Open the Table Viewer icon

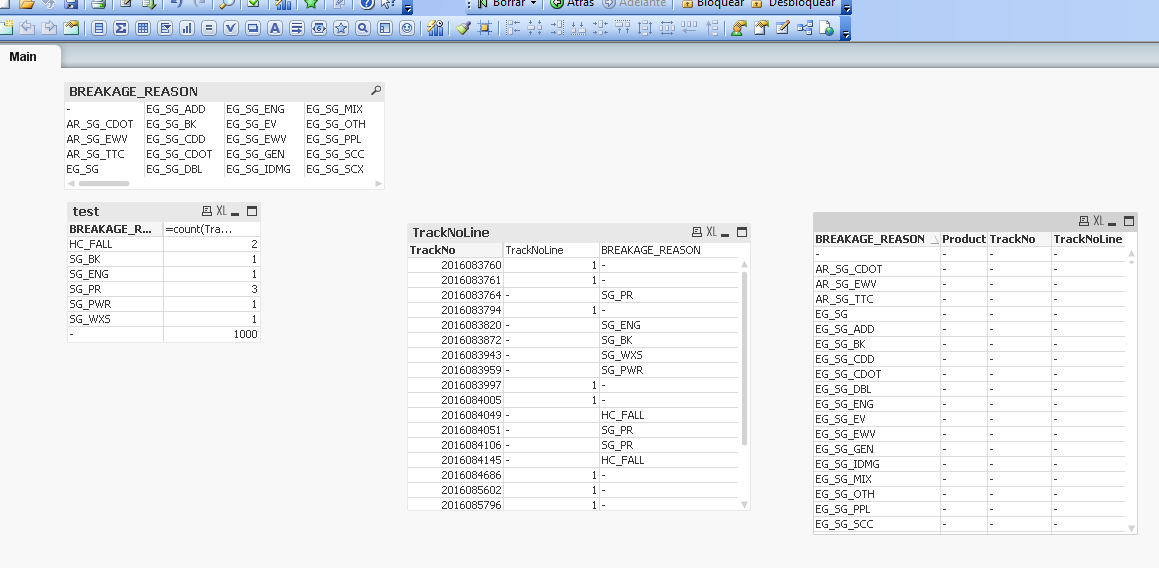click(x=805, y=28)
